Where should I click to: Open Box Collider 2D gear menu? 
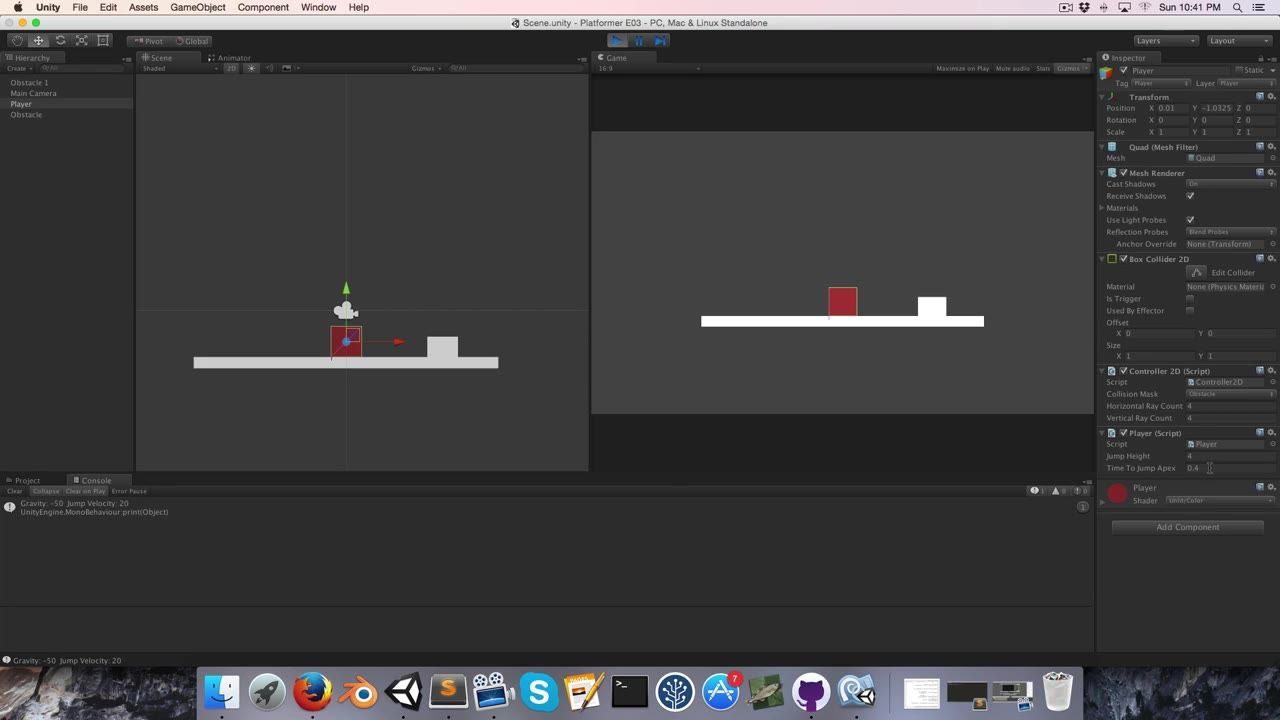click(1271, 259)
